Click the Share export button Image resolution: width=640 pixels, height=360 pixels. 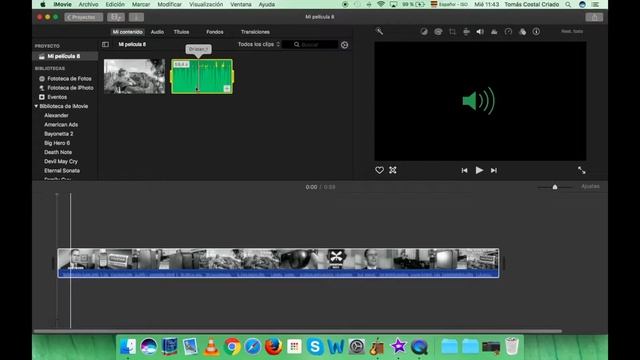point(594,17)
